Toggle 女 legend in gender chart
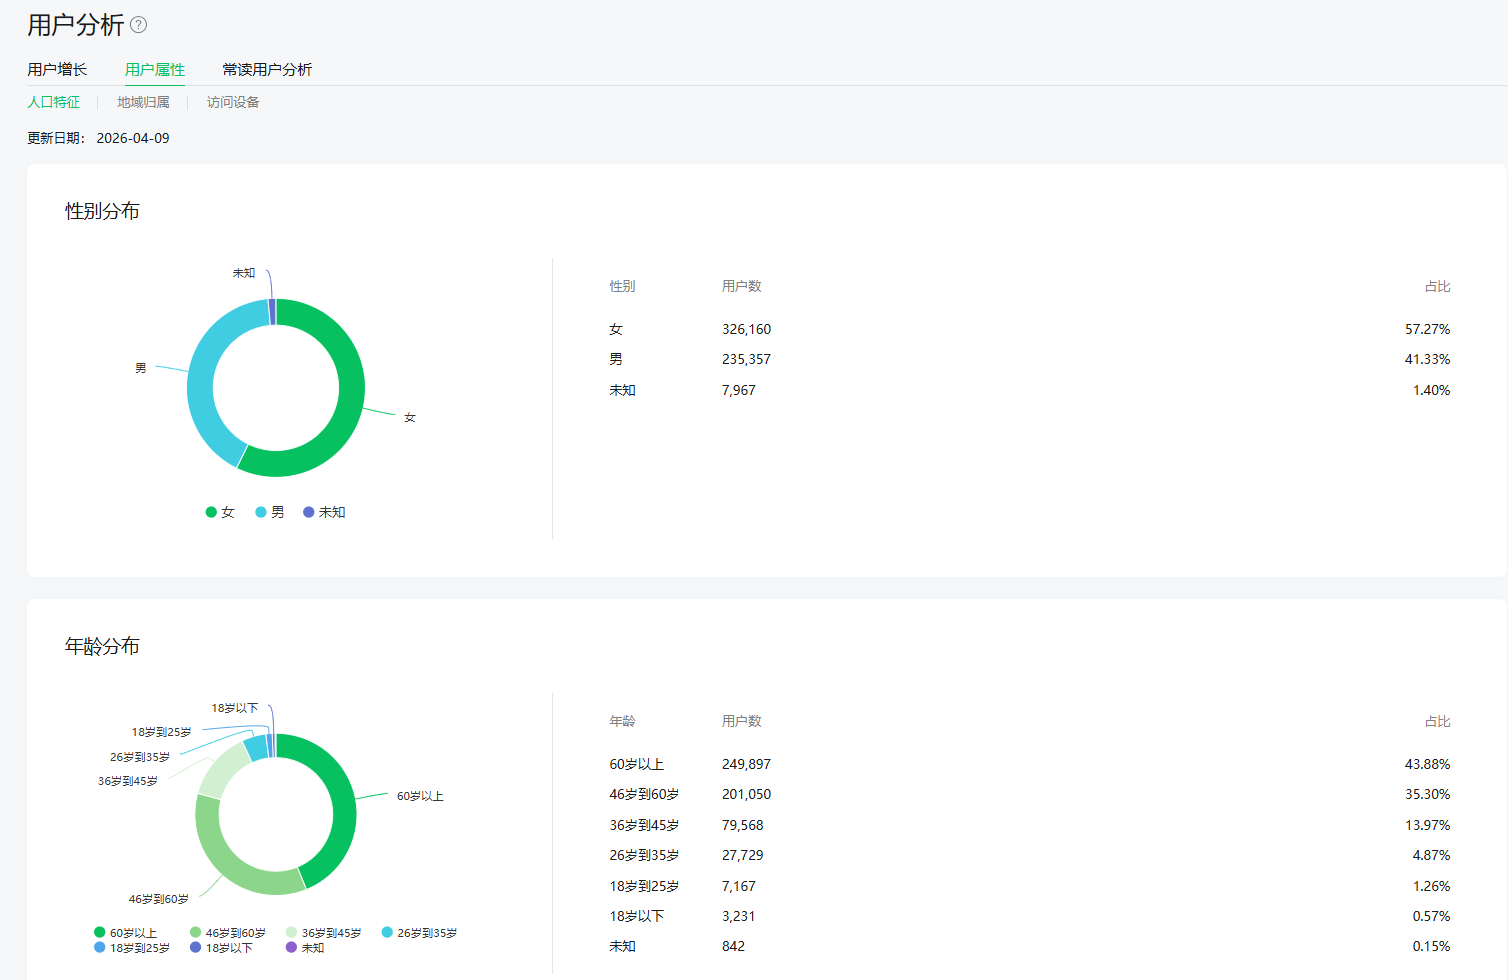This screenshot has width=1508, height=980. click(x=220, y=512)
